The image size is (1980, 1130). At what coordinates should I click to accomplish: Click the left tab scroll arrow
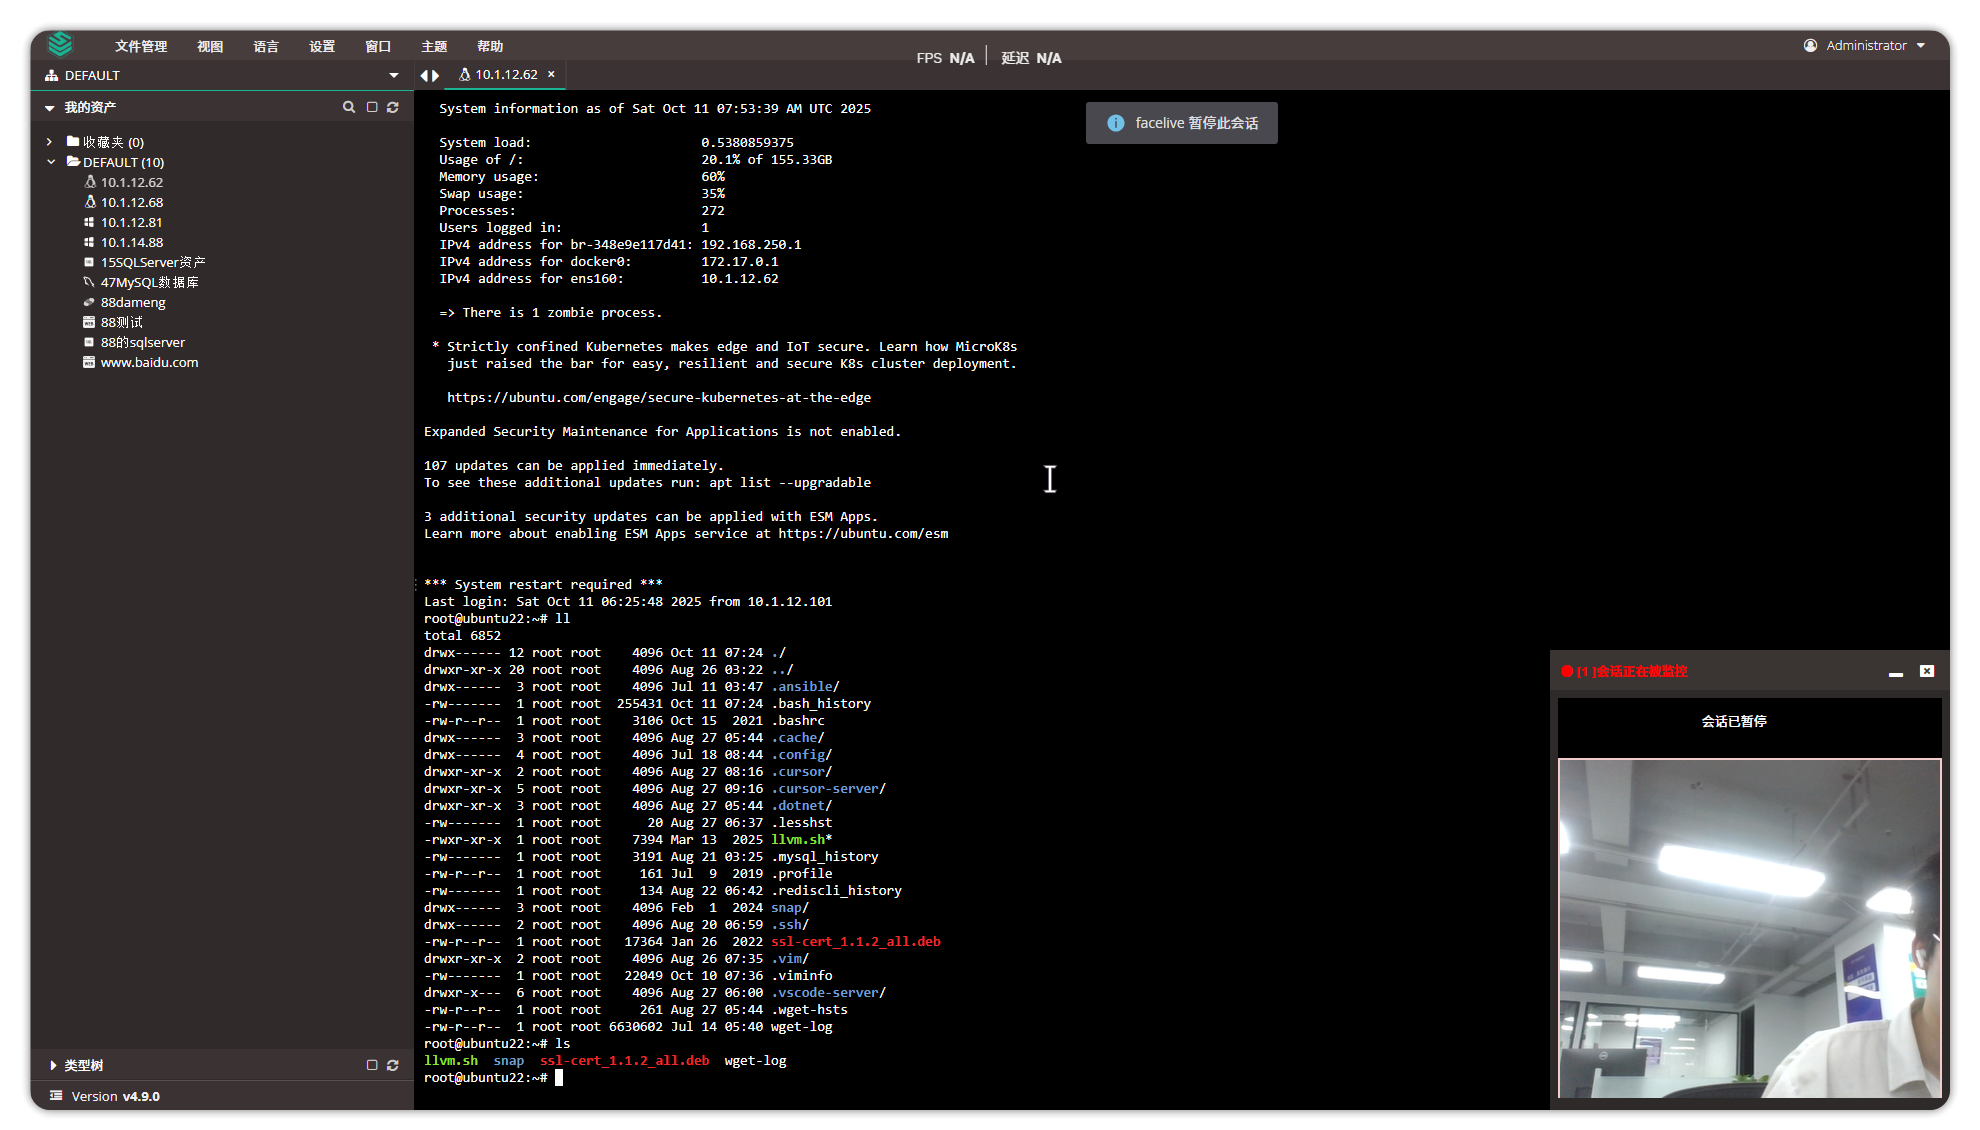coord(425,75)
